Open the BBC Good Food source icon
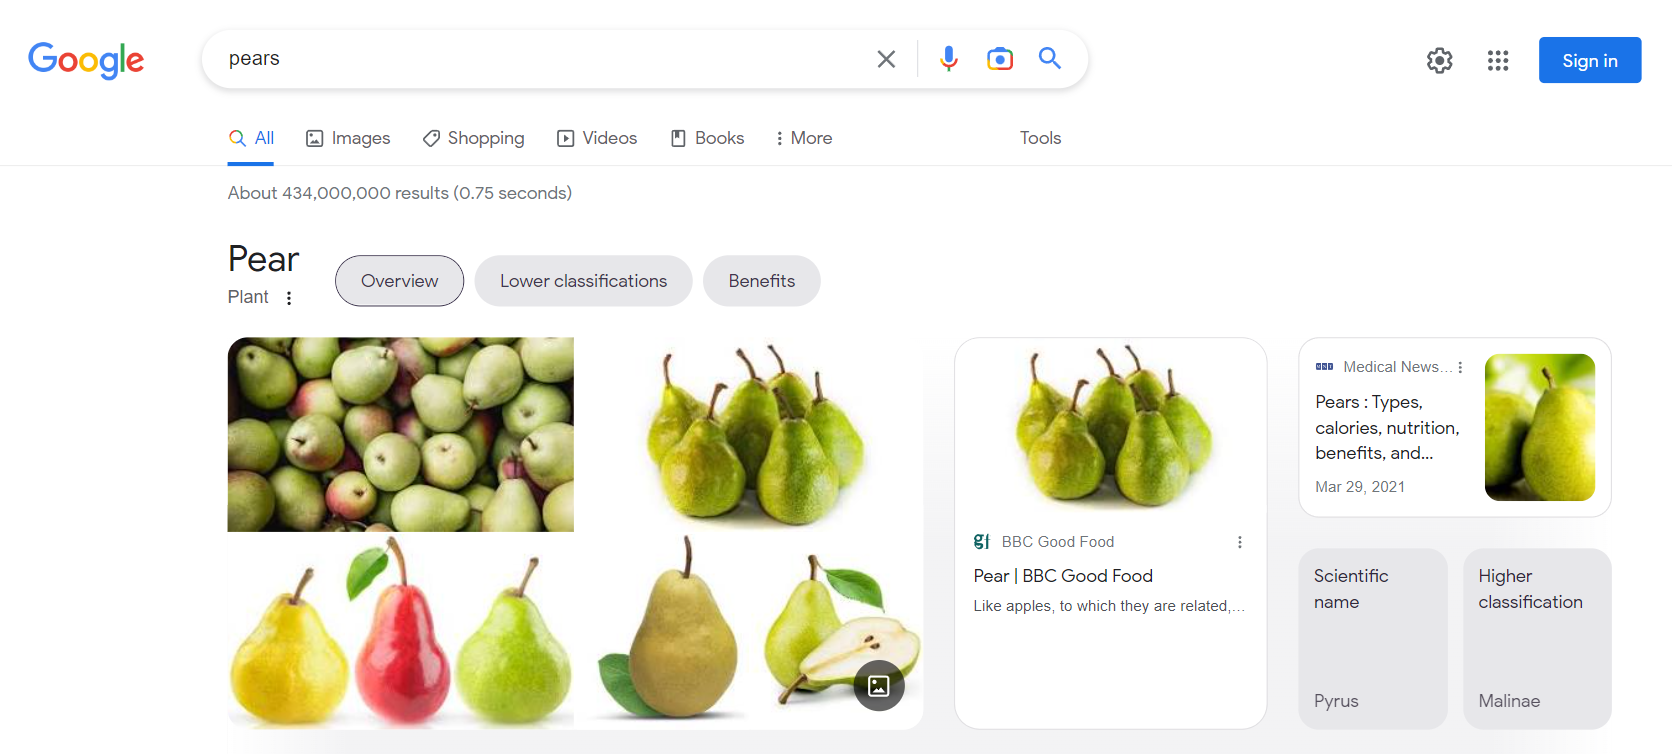This screenshot has height=754, width=1672. point(981,541)
